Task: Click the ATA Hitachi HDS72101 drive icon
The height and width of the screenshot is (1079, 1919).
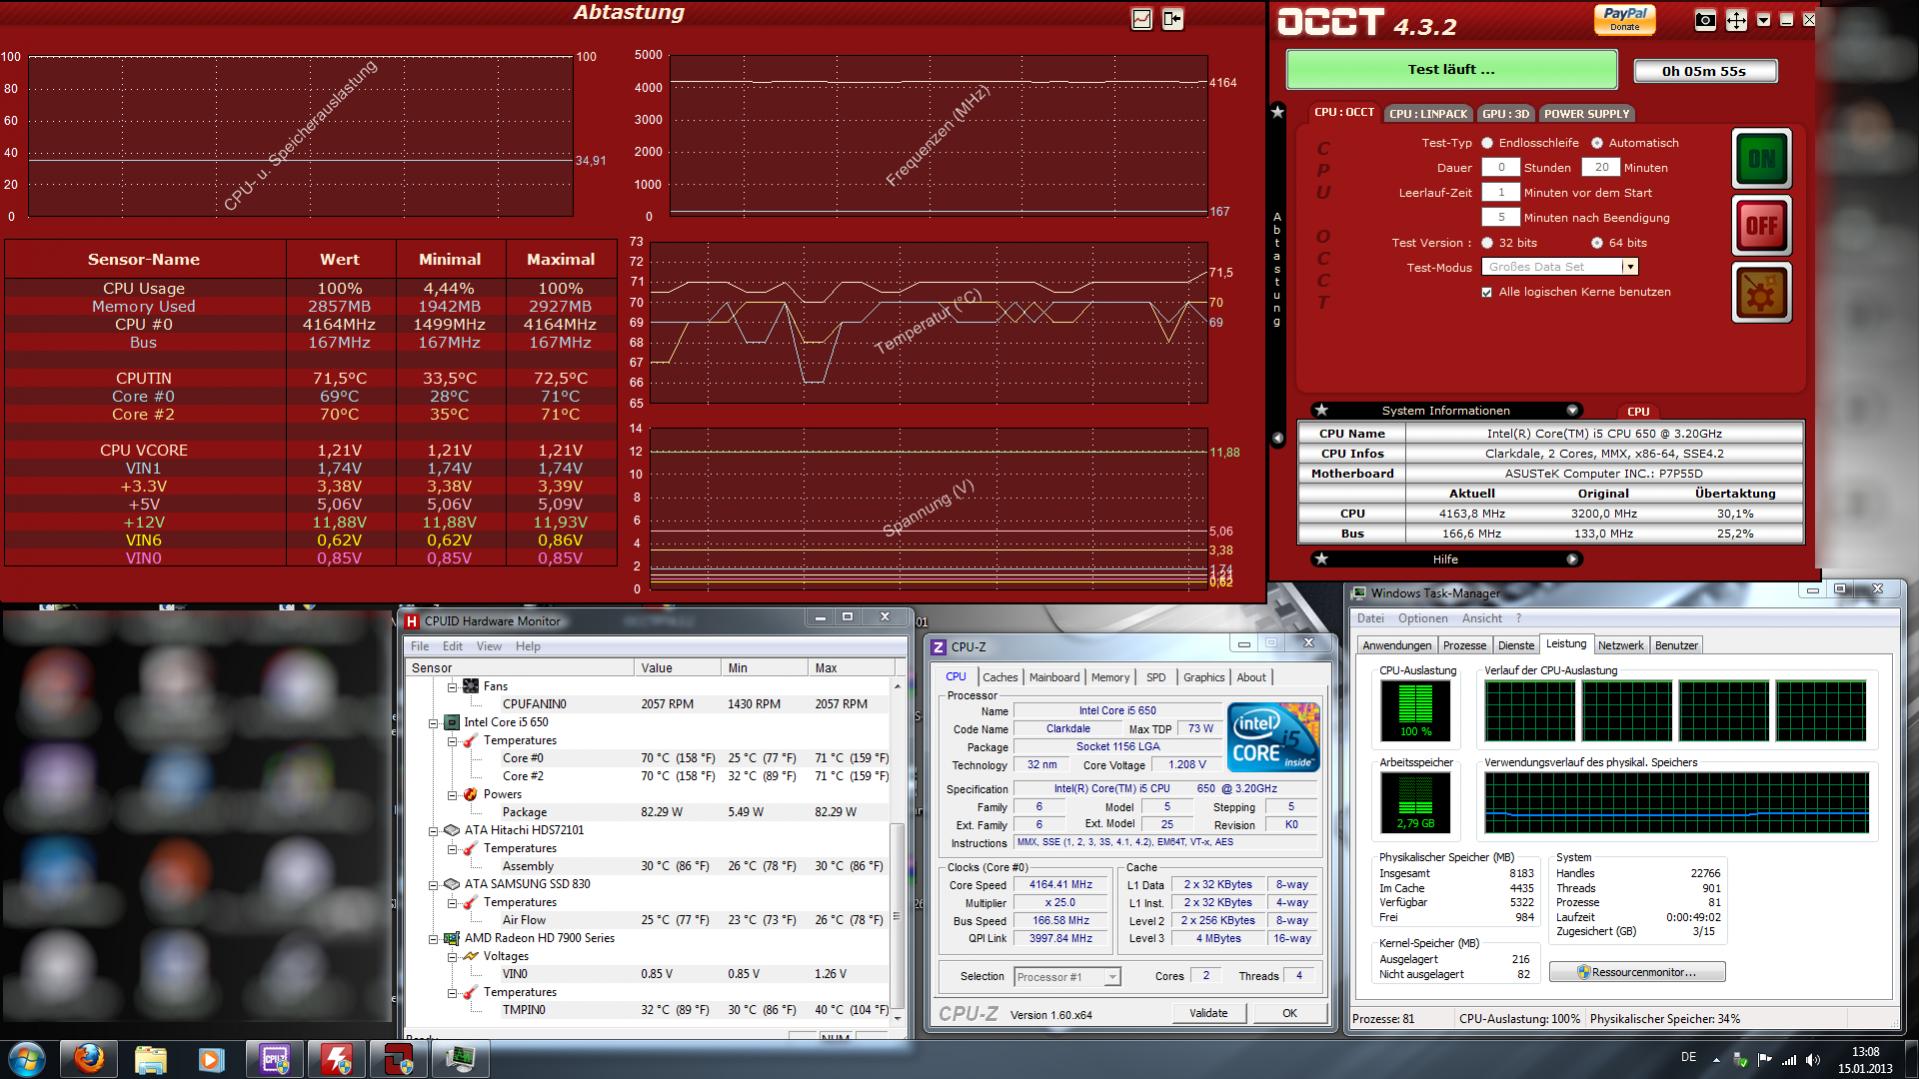Action: [451, 830]
